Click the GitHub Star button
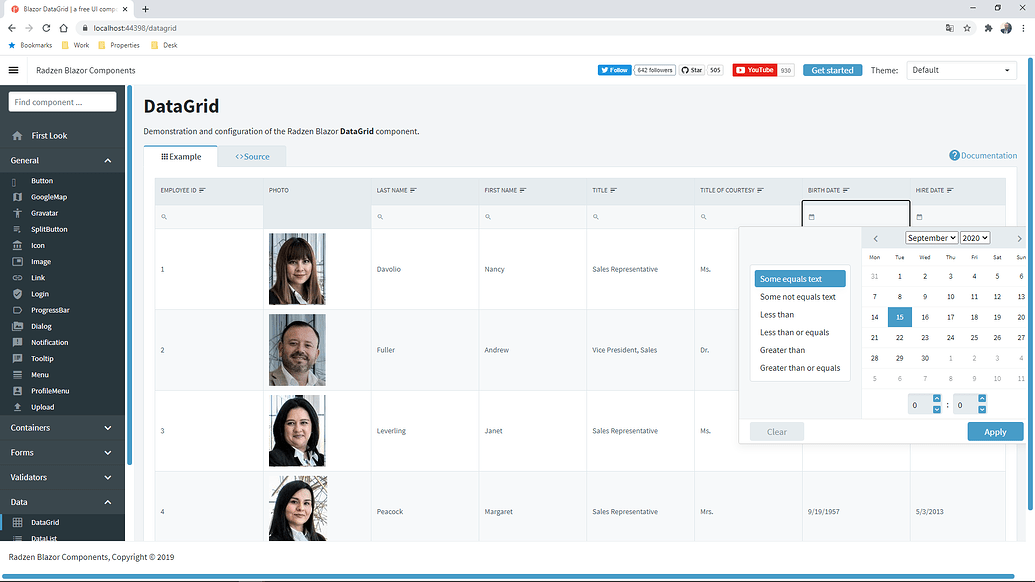Viewport: 1035px width, 582px height. pos(692,70)
